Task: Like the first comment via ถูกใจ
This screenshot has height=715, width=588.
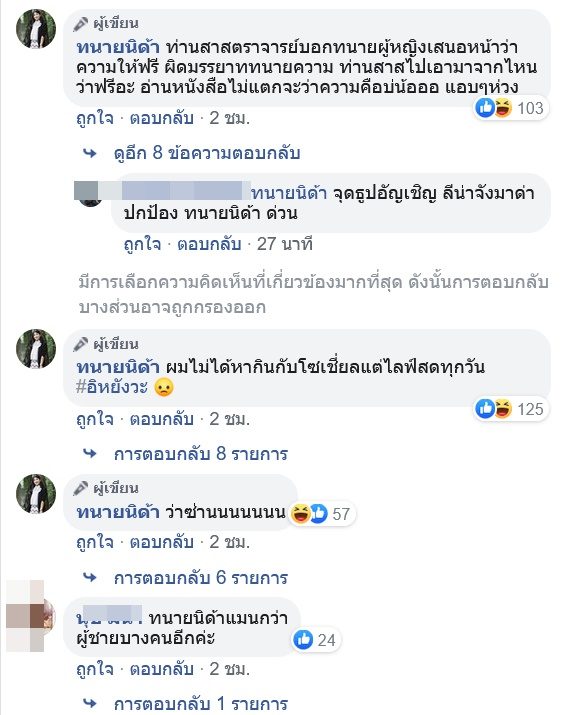Action: click(95, 119)
